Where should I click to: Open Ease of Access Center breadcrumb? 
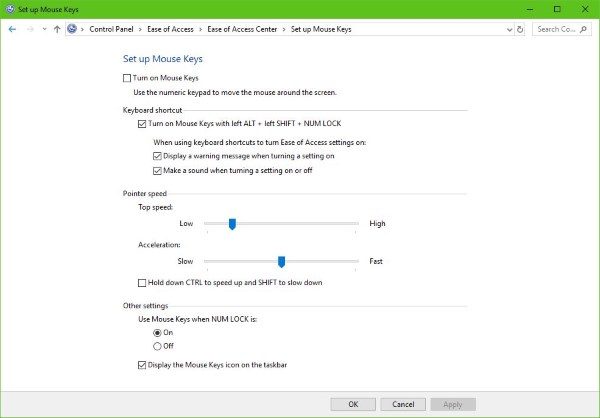(x=242, y=29)
